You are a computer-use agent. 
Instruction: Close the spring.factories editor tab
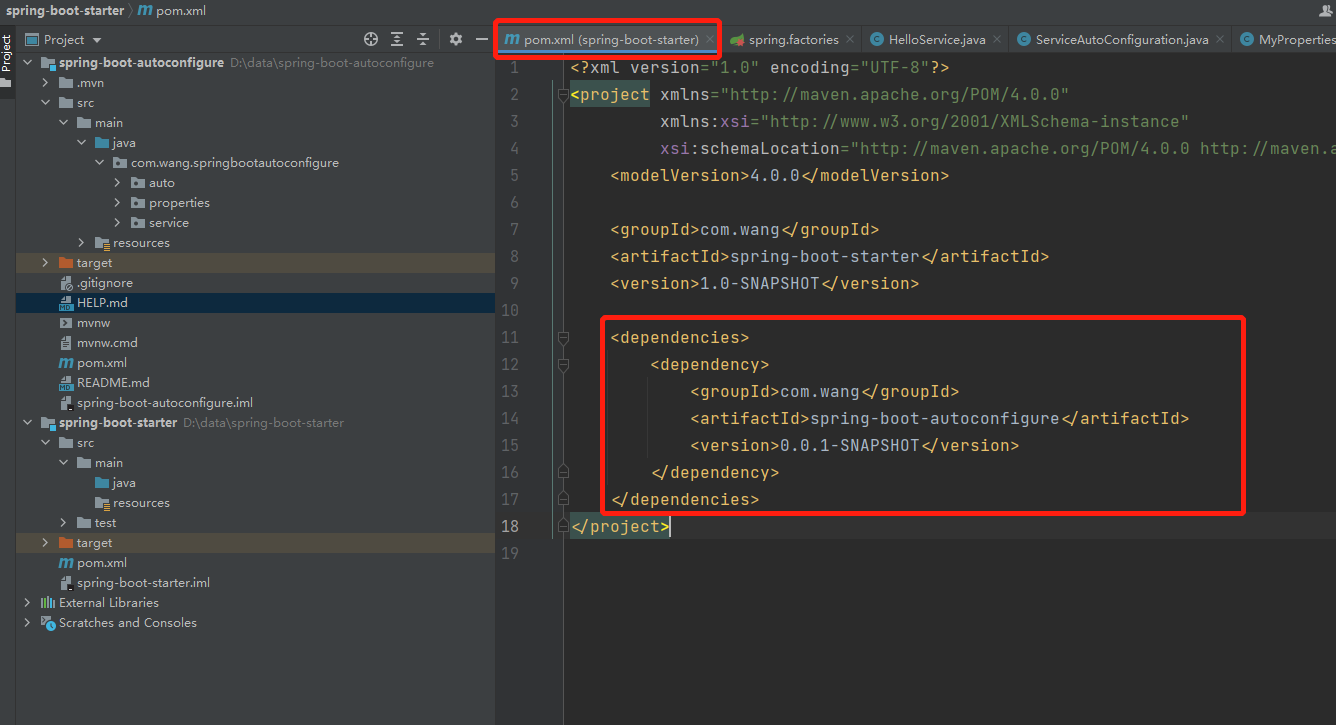coord(850,40)
